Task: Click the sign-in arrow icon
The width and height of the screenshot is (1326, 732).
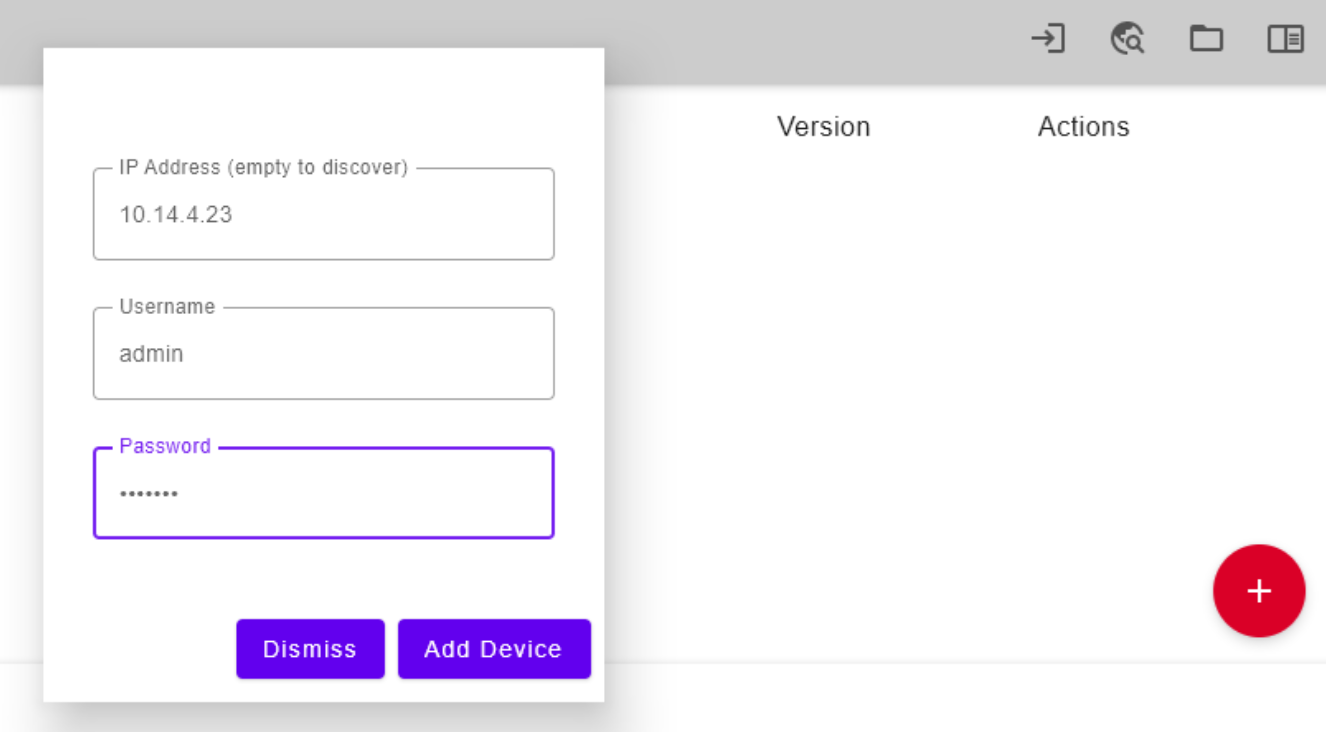Action: [1047, 39]
